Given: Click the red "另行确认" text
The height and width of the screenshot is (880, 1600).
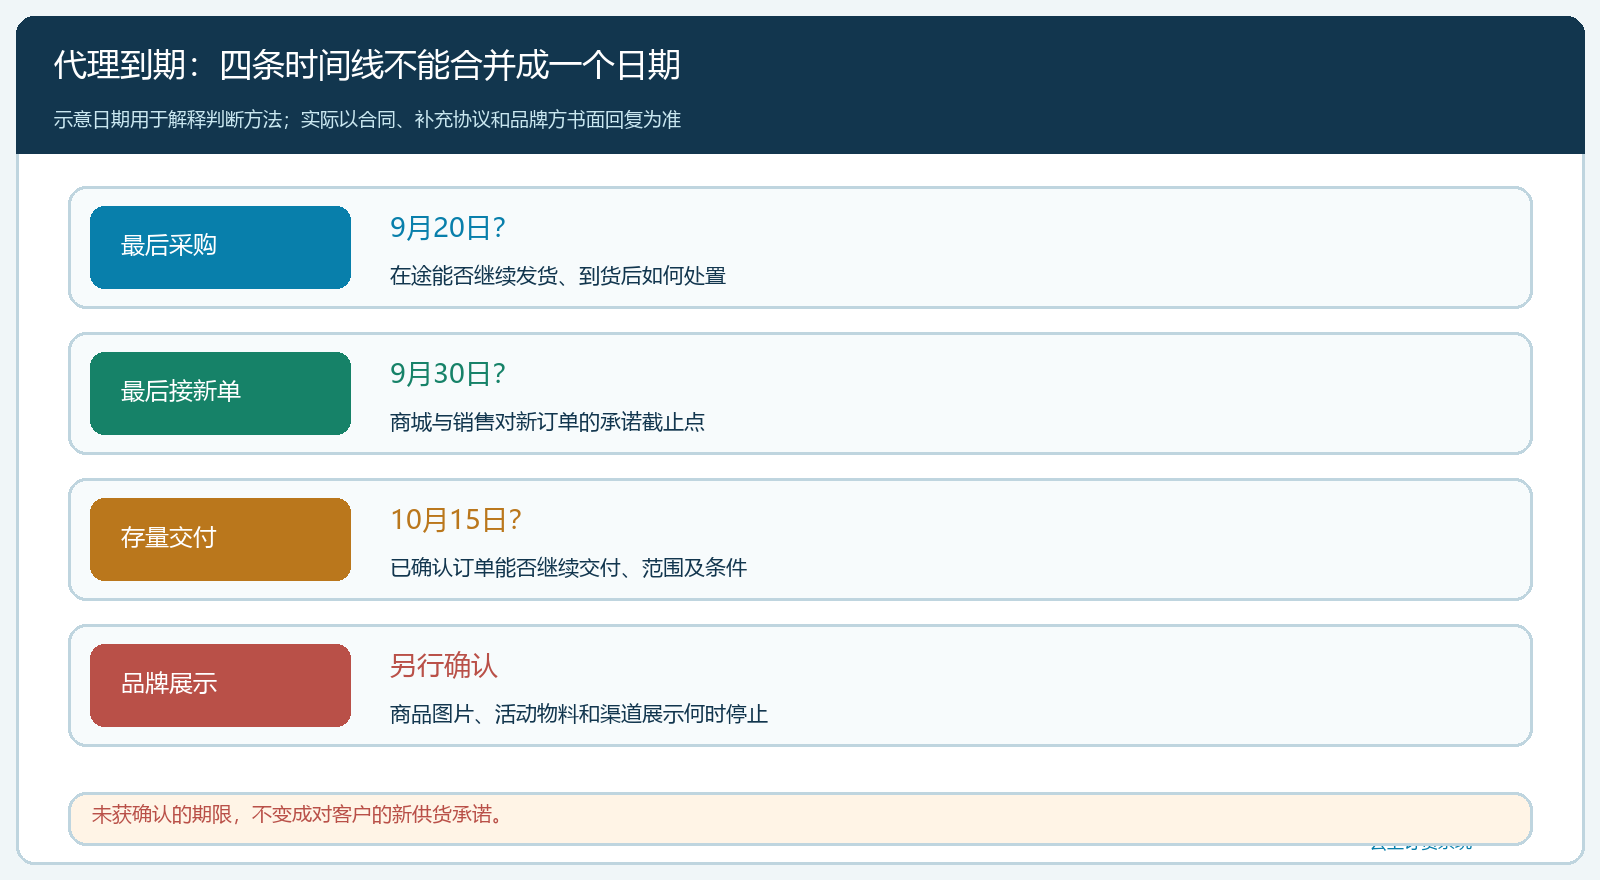Looking at the screenshot, I should tap(444, 666).
